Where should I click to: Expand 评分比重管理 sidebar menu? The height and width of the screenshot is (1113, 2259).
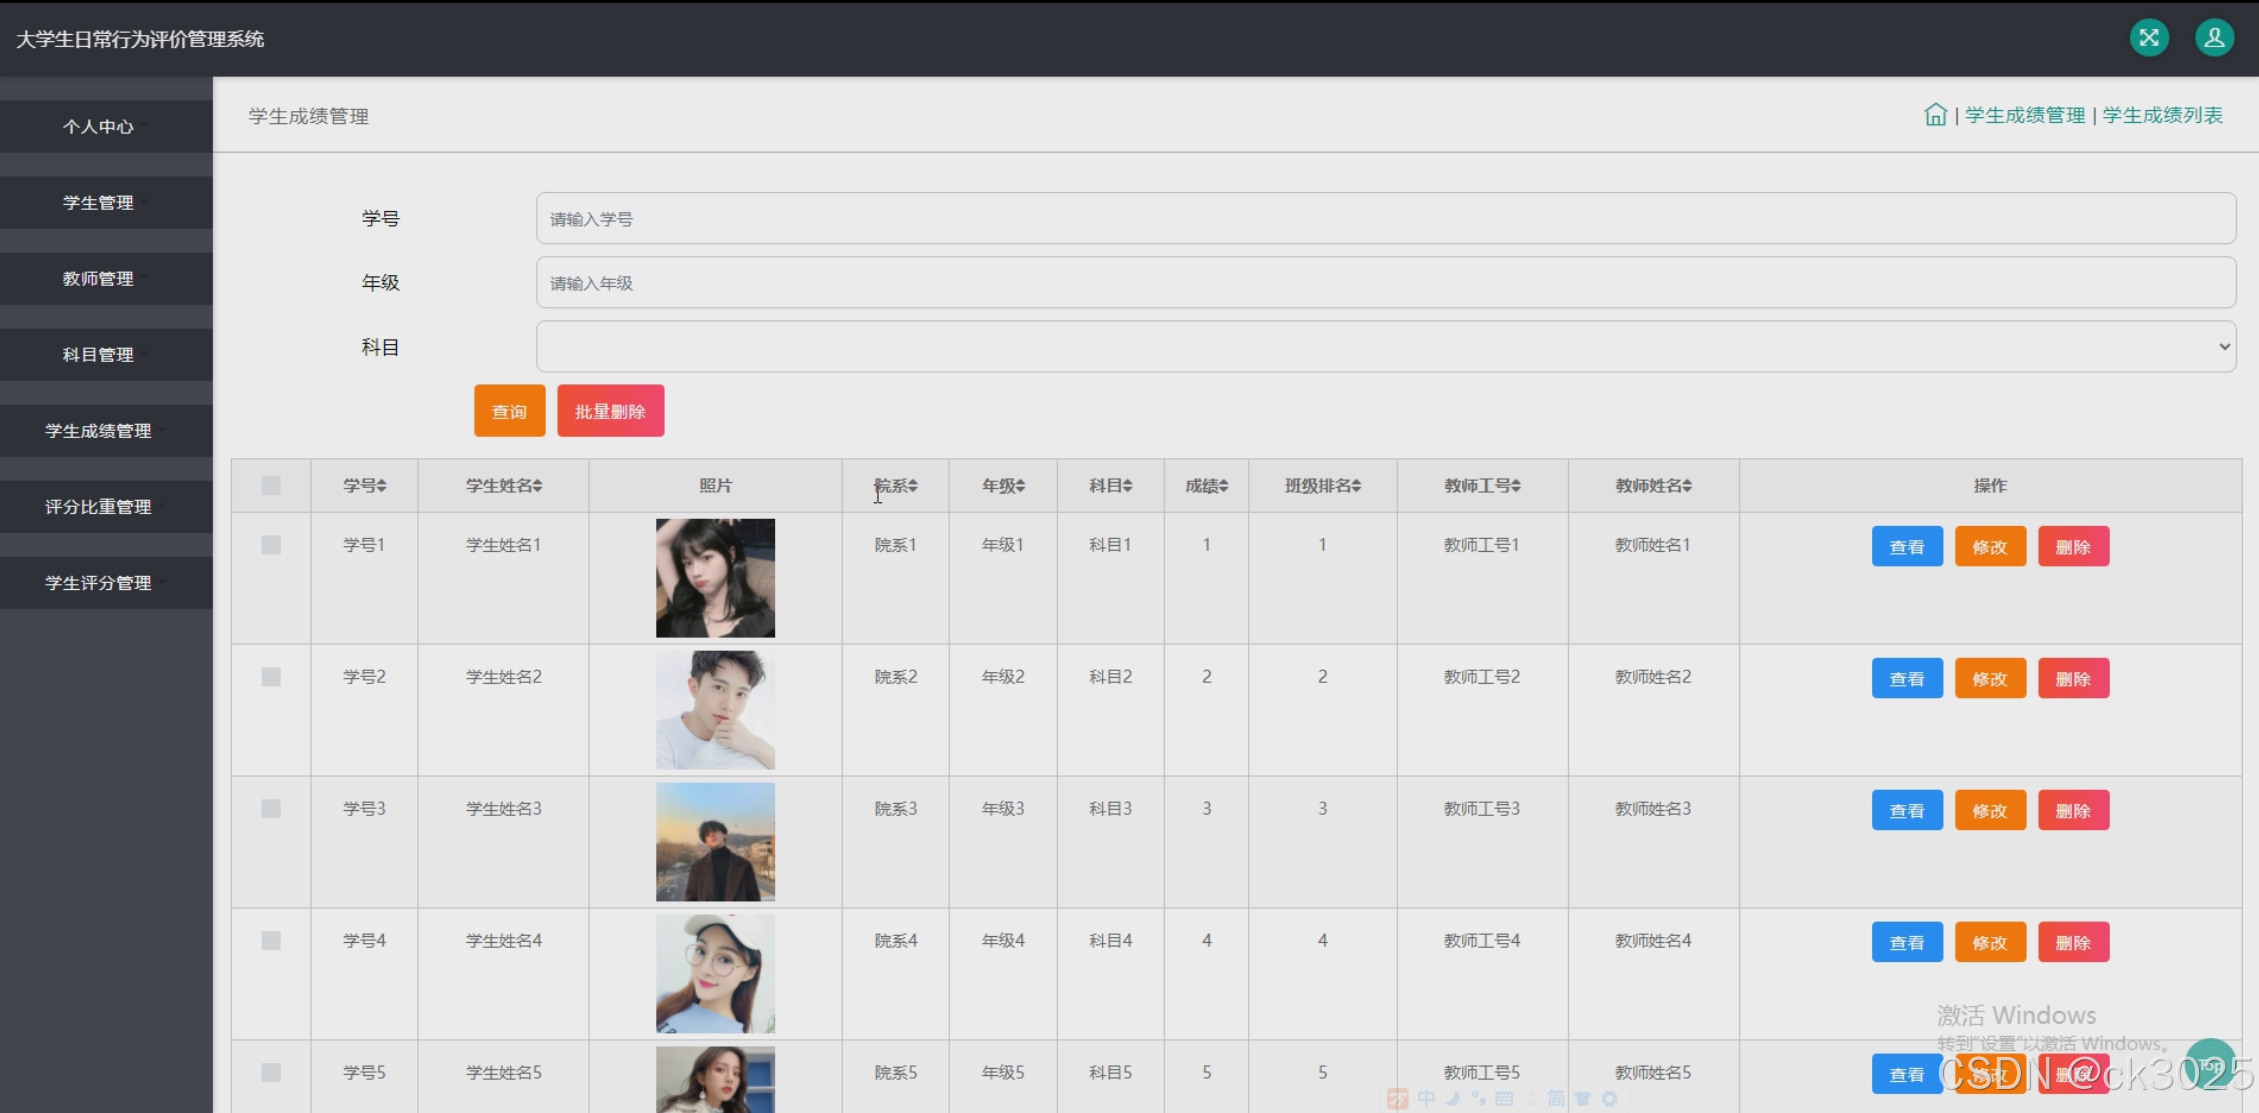click(99, 507)
